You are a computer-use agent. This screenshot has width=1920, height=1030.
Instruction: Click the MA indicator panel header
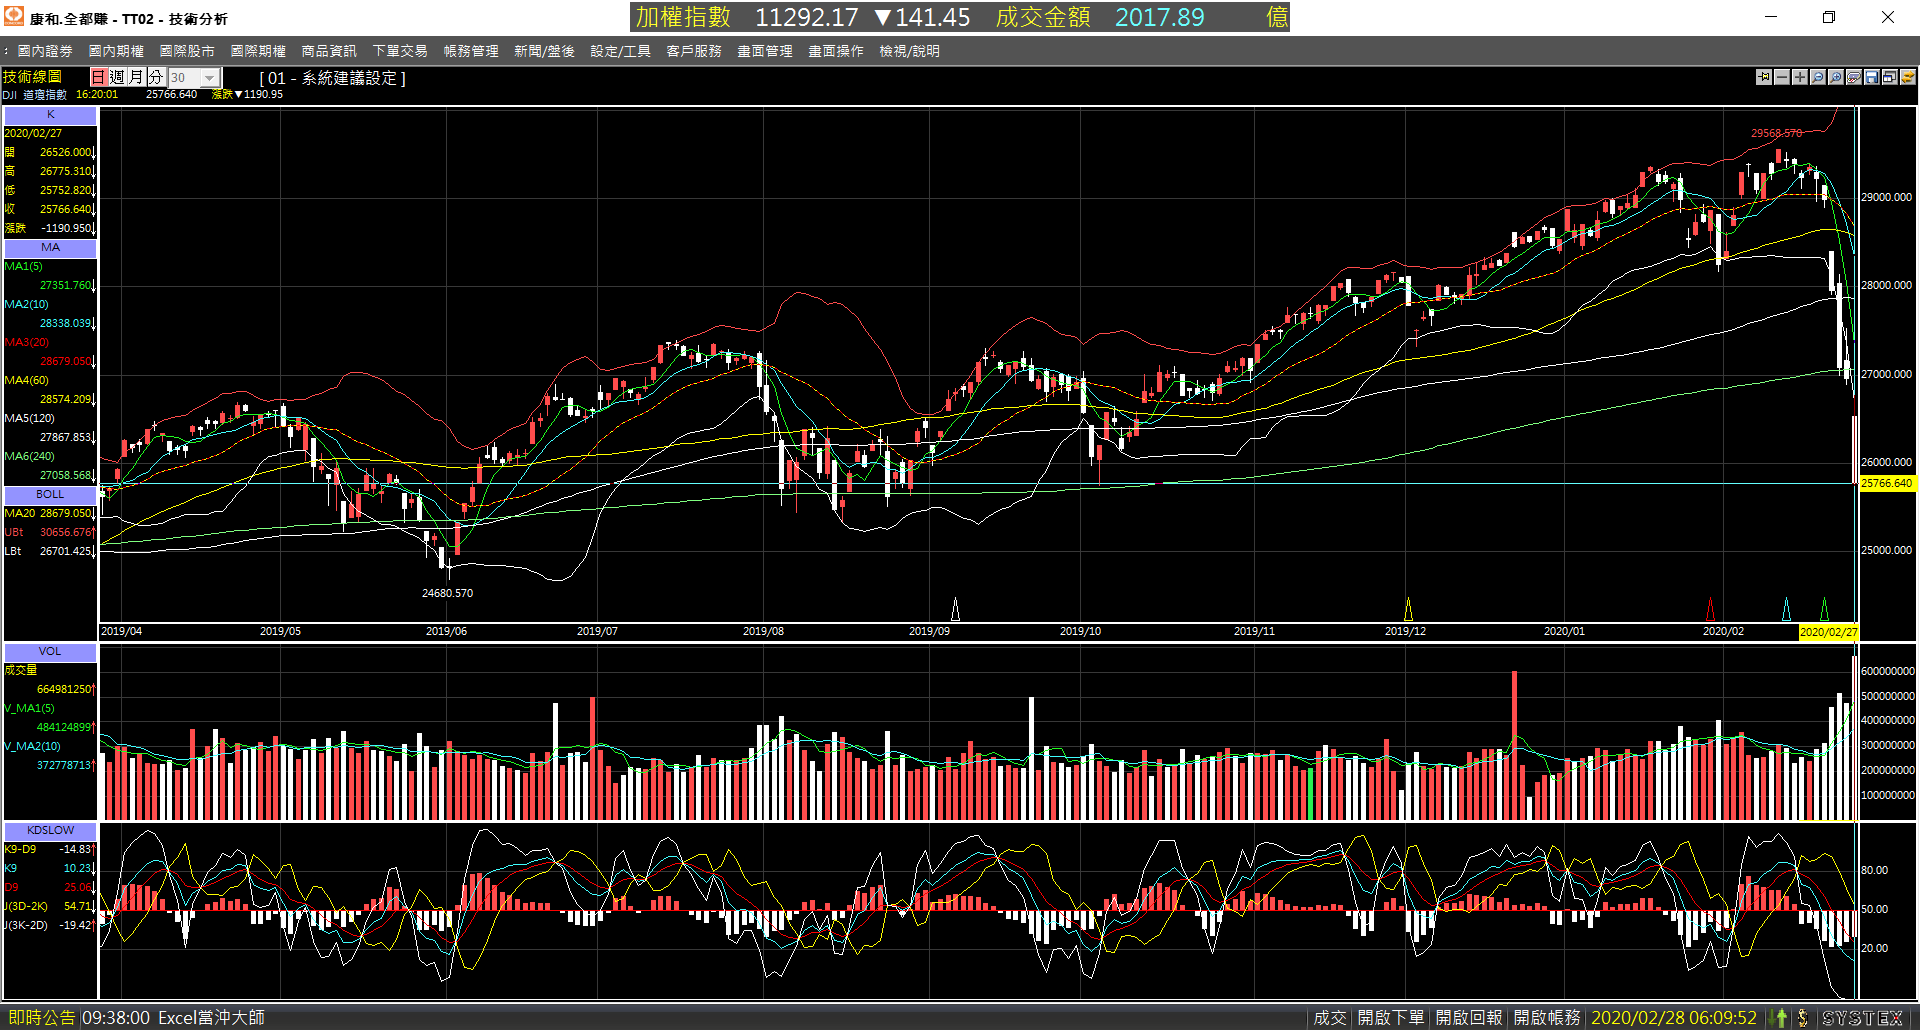coord(50,248)
